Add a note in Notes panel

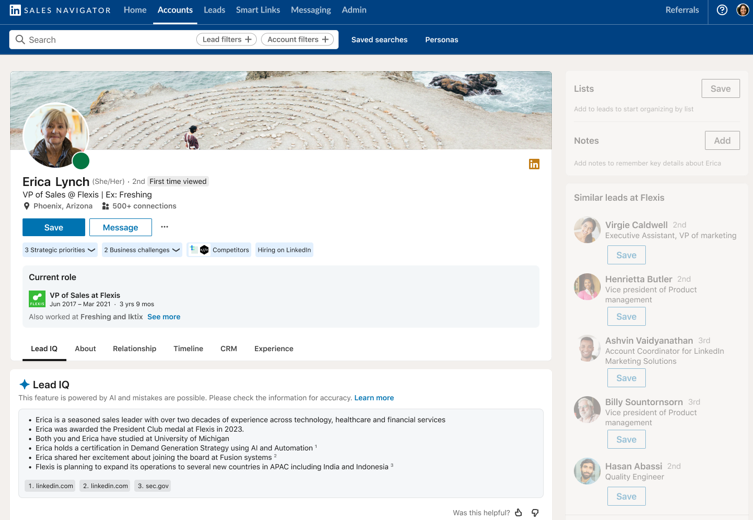(x=722, y=141)
